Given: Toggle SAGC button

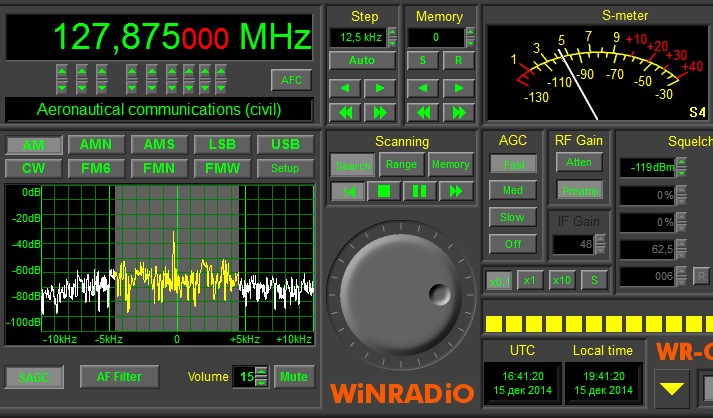Looking at the screenshot, I should pos(35,378).
